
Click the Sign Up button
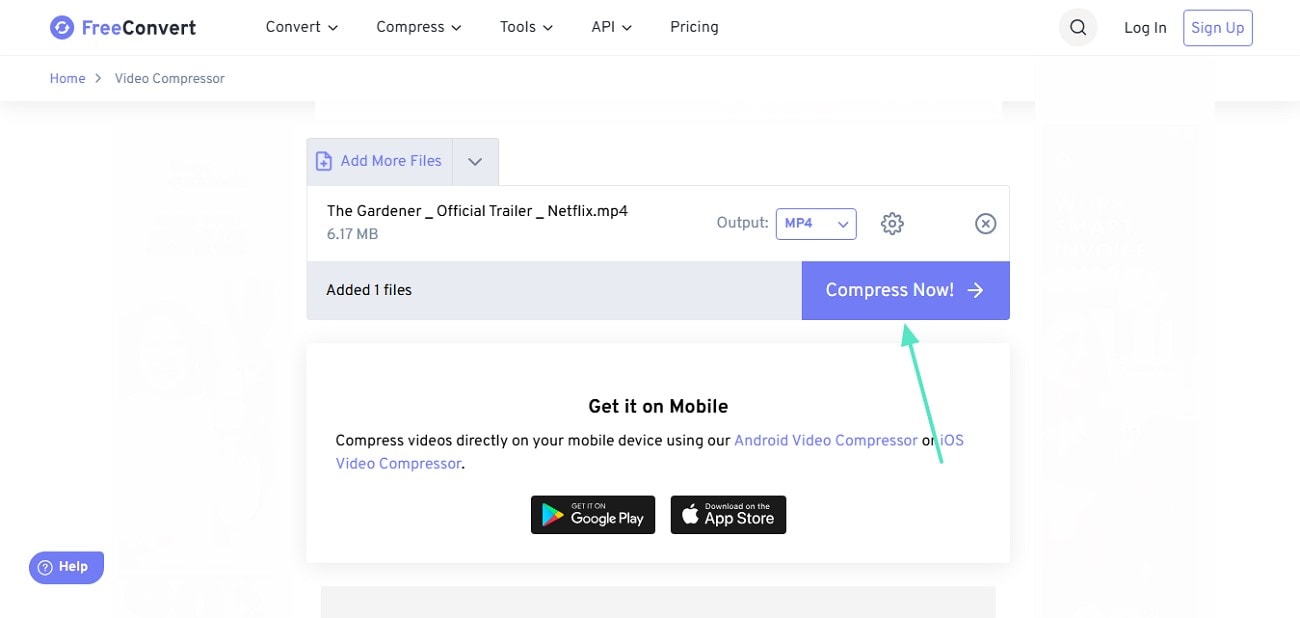(1217, 28)
